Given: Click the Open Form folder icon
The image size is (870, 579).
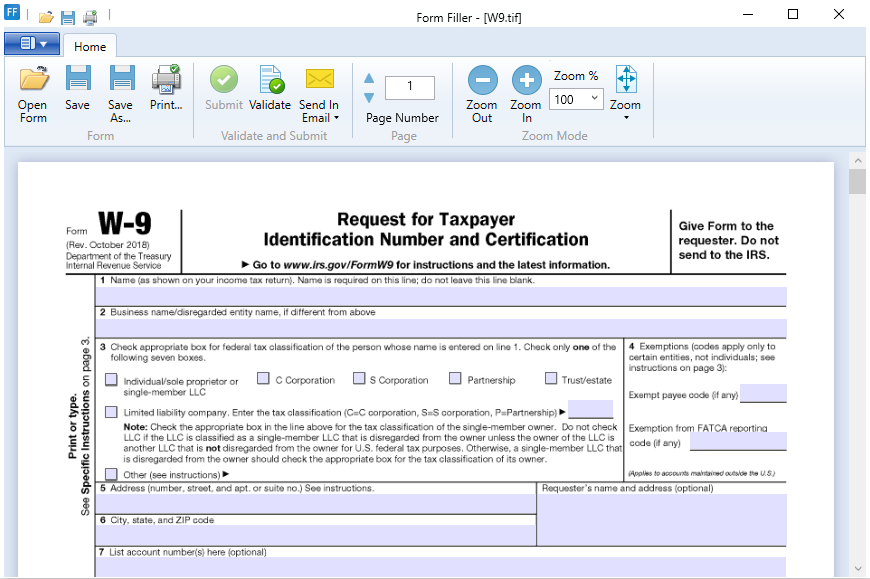Looking at the screenshot, I should (33, 79).
